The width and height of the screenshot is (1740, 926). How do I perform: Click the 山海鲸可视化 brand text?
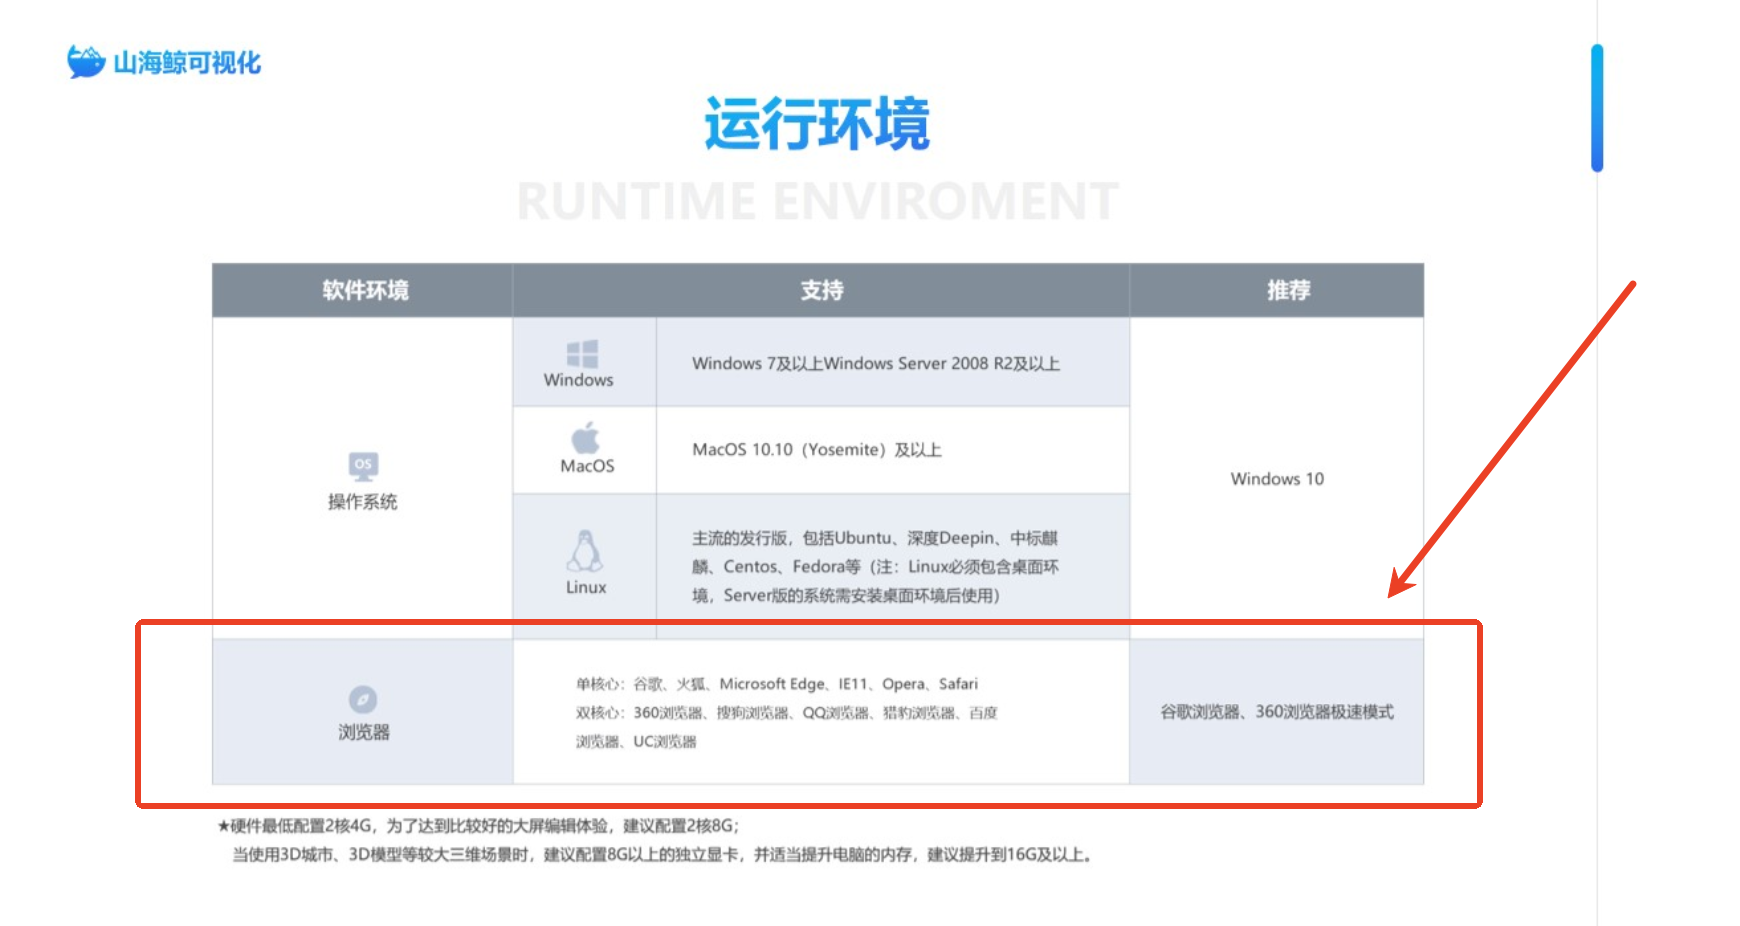(x=187, y=63)
